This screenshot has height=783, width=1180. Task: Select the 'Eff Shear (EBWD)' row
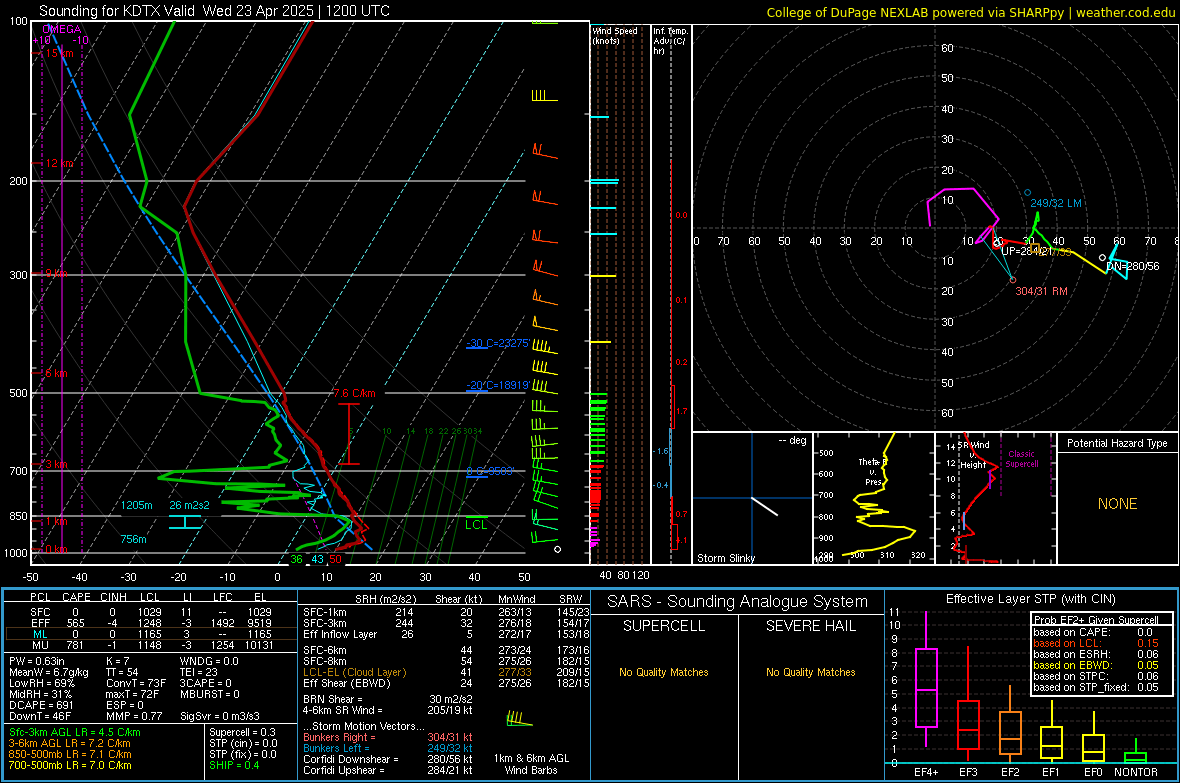446,683
